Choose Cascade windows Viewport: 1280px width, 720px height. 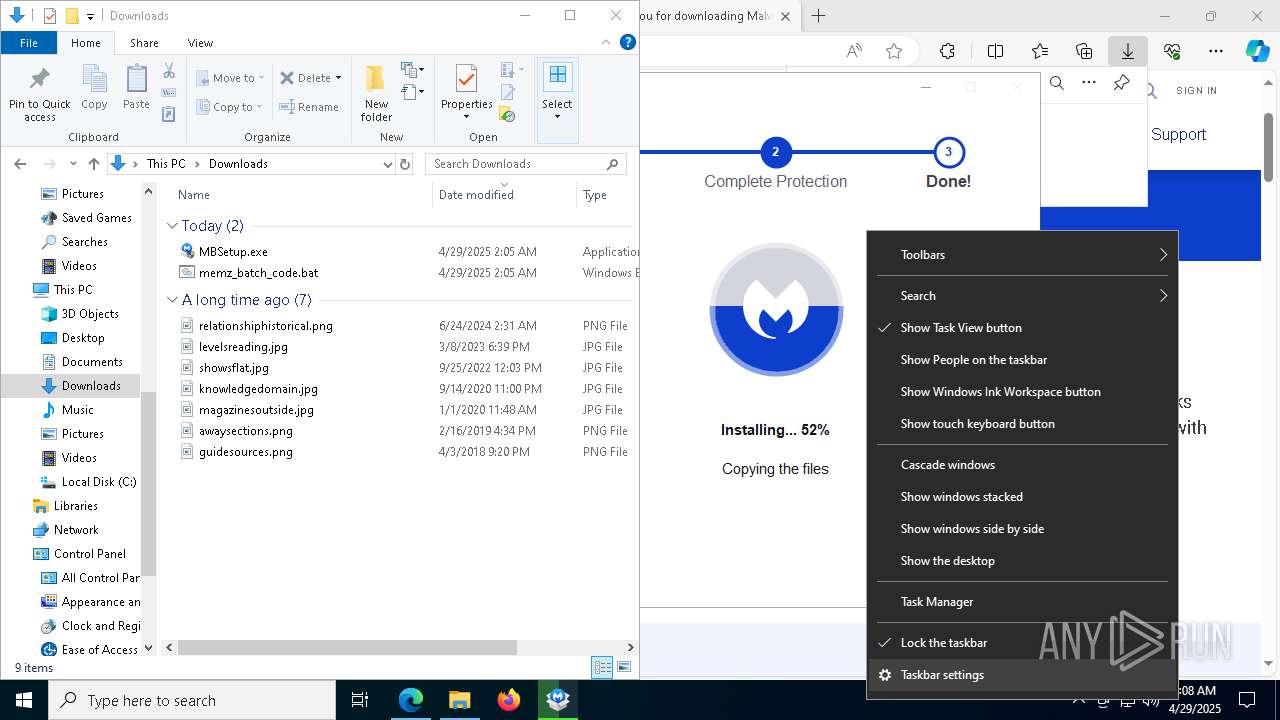(x=1022, y=465)
